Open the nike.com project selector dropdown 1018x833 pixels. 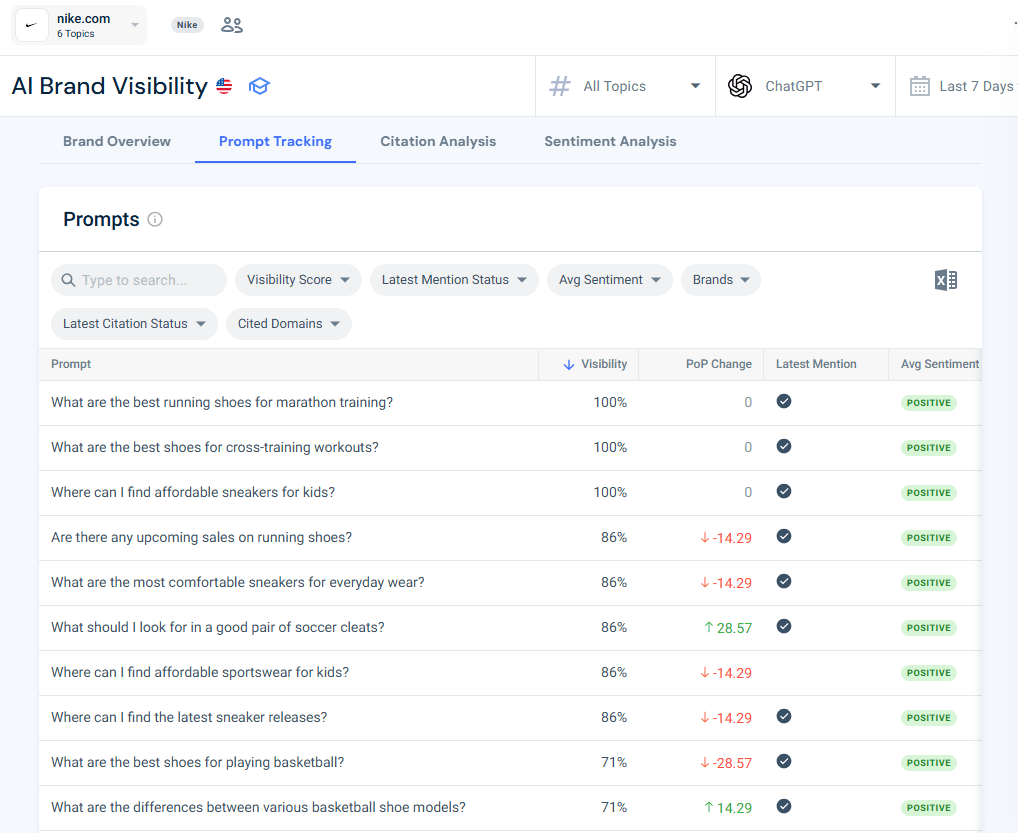(x=79, y=25)
